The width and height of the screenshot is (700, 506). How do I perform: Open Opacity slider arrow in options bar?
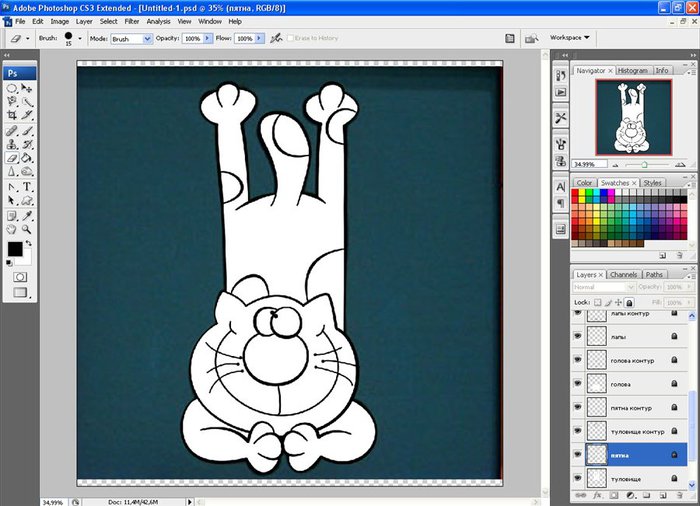(x=207, y=38)
